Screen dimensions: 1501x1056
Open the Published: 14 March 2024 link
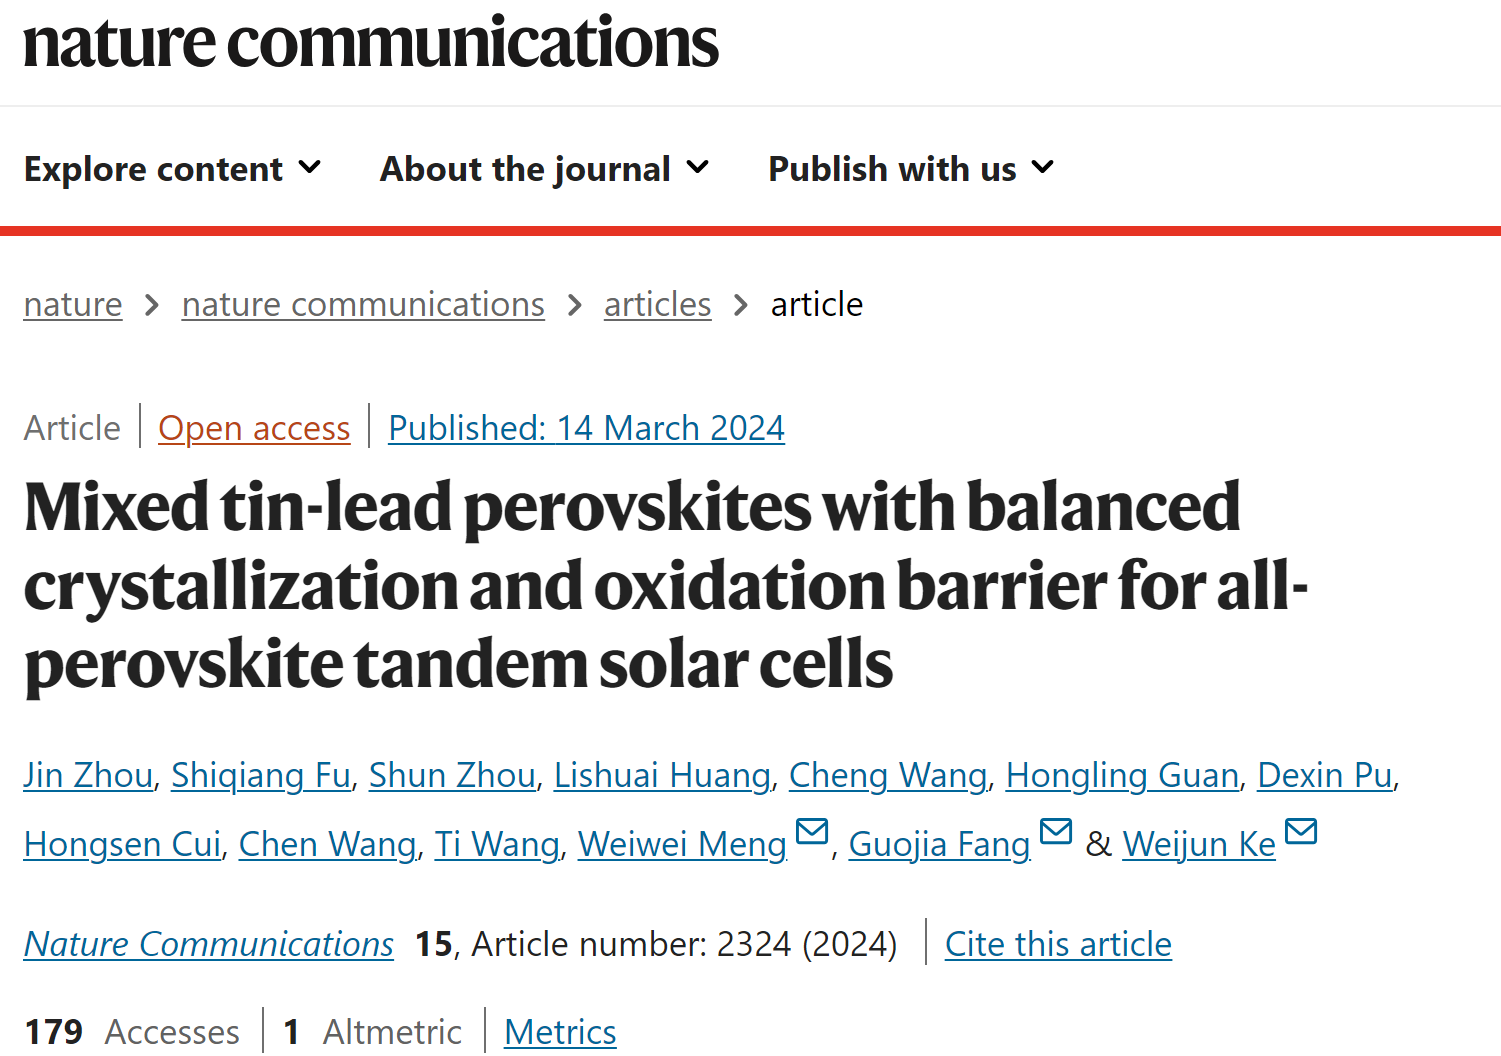click(x=586, y=428)
